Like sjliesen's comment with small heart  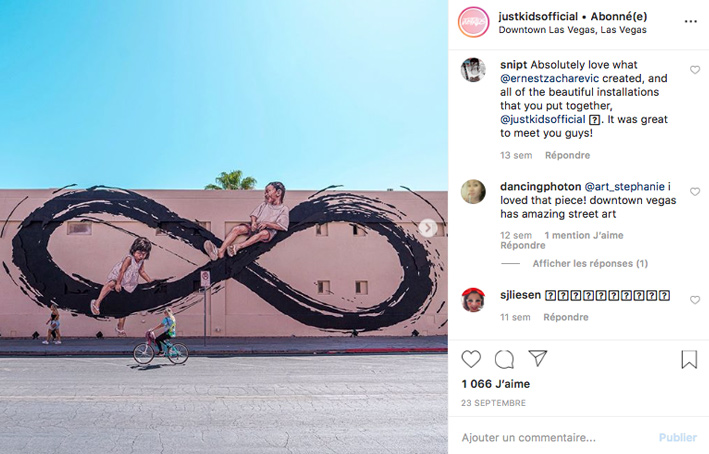pyautogui.click(x=695, y=300)
